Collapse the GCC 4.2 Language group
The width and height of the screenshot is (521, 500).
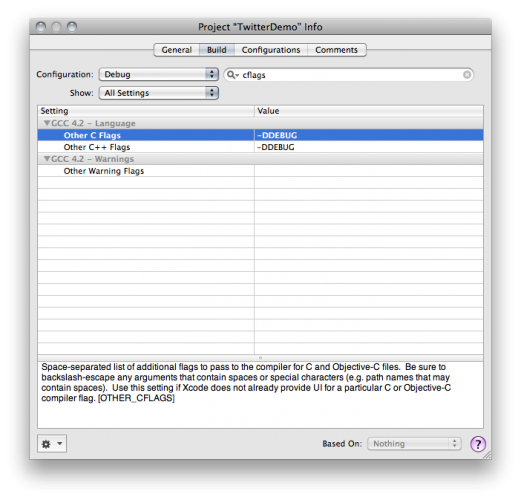[x=47, y=123]
